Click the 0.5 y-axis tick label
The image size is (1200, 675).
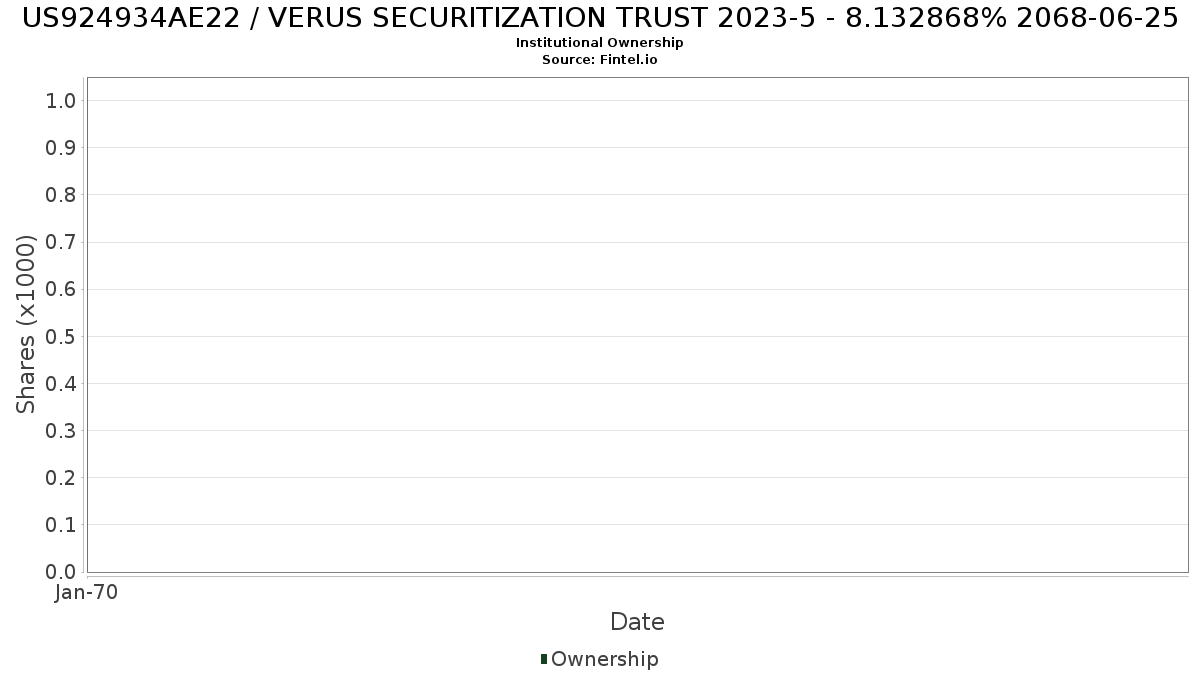tap(60, 336)
